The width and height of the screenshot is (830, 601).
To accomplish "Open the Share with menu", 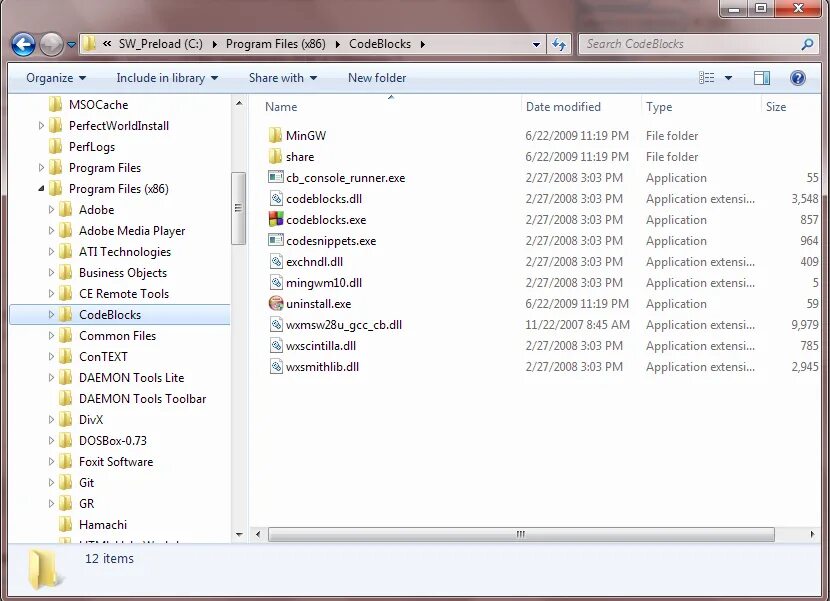I will 283,78.
